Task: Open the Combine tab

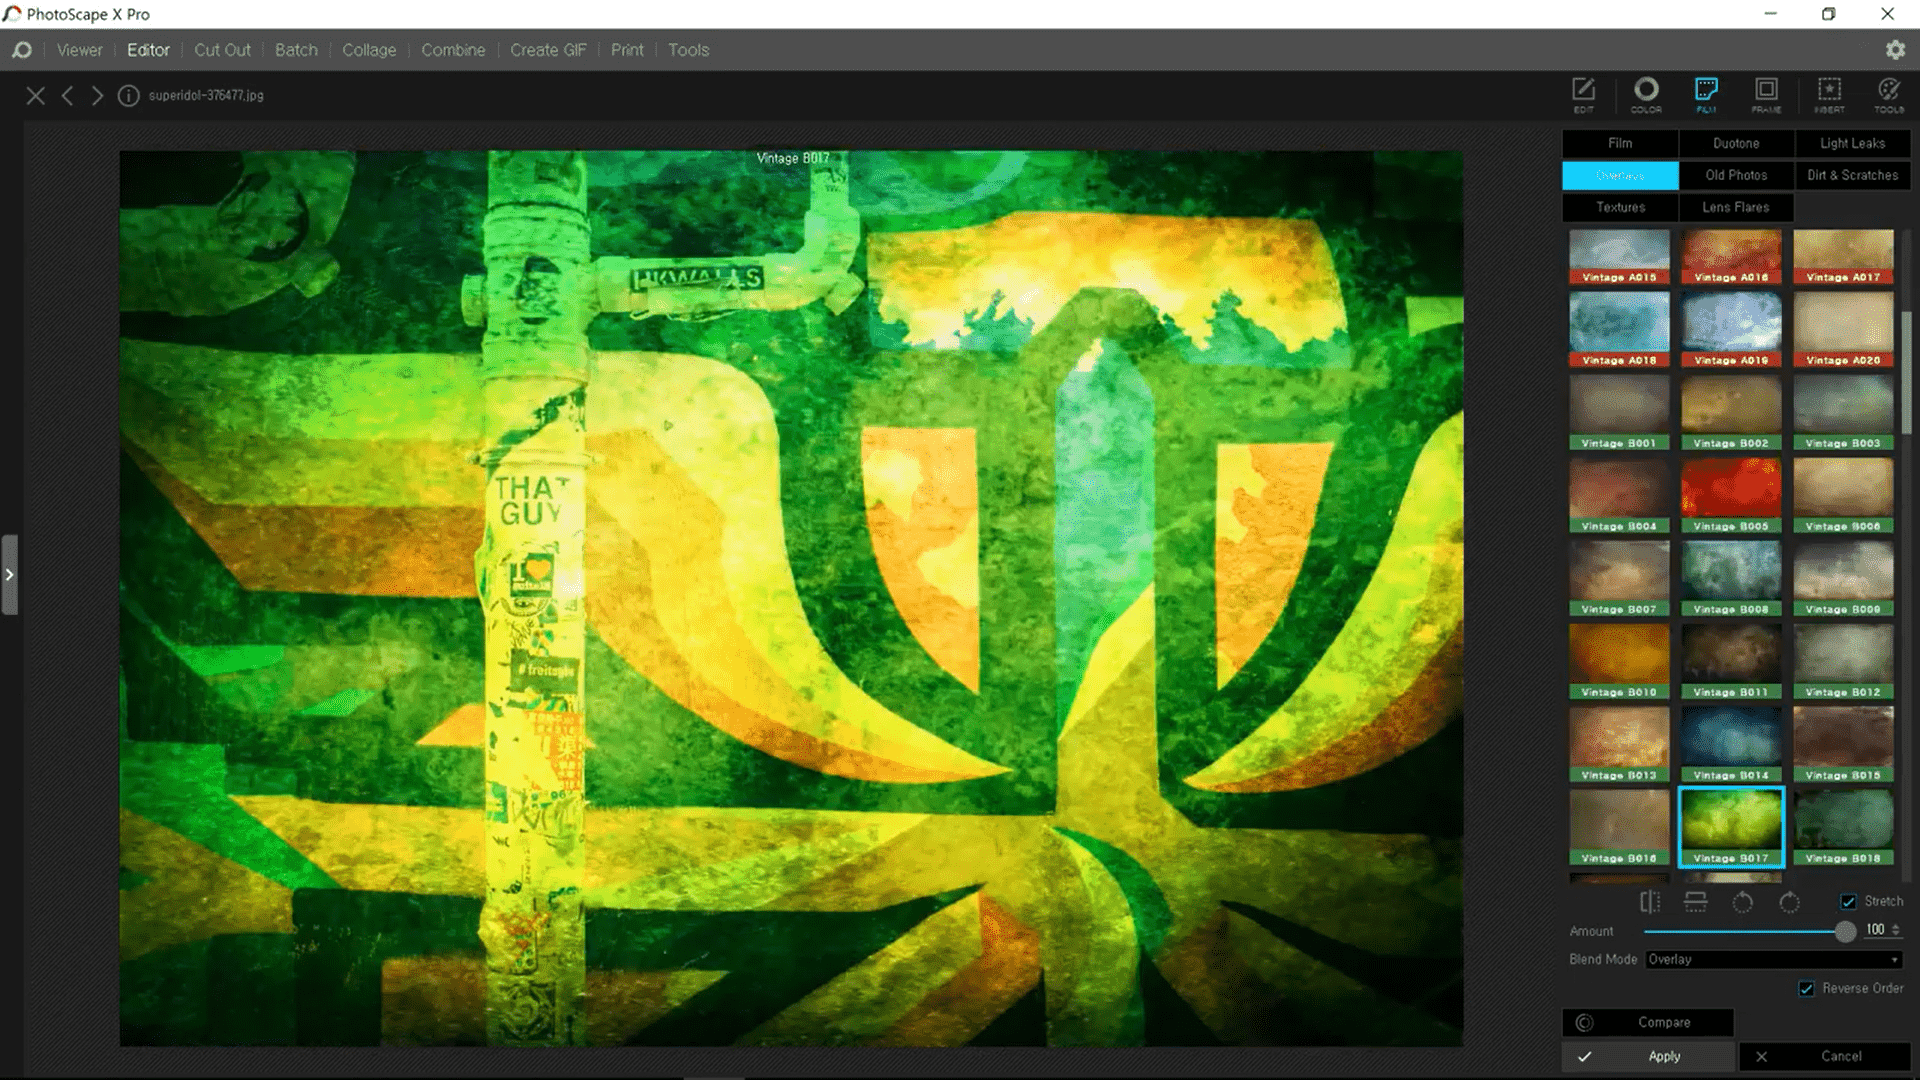Action: pyautogui.click(x=453, y=50)
